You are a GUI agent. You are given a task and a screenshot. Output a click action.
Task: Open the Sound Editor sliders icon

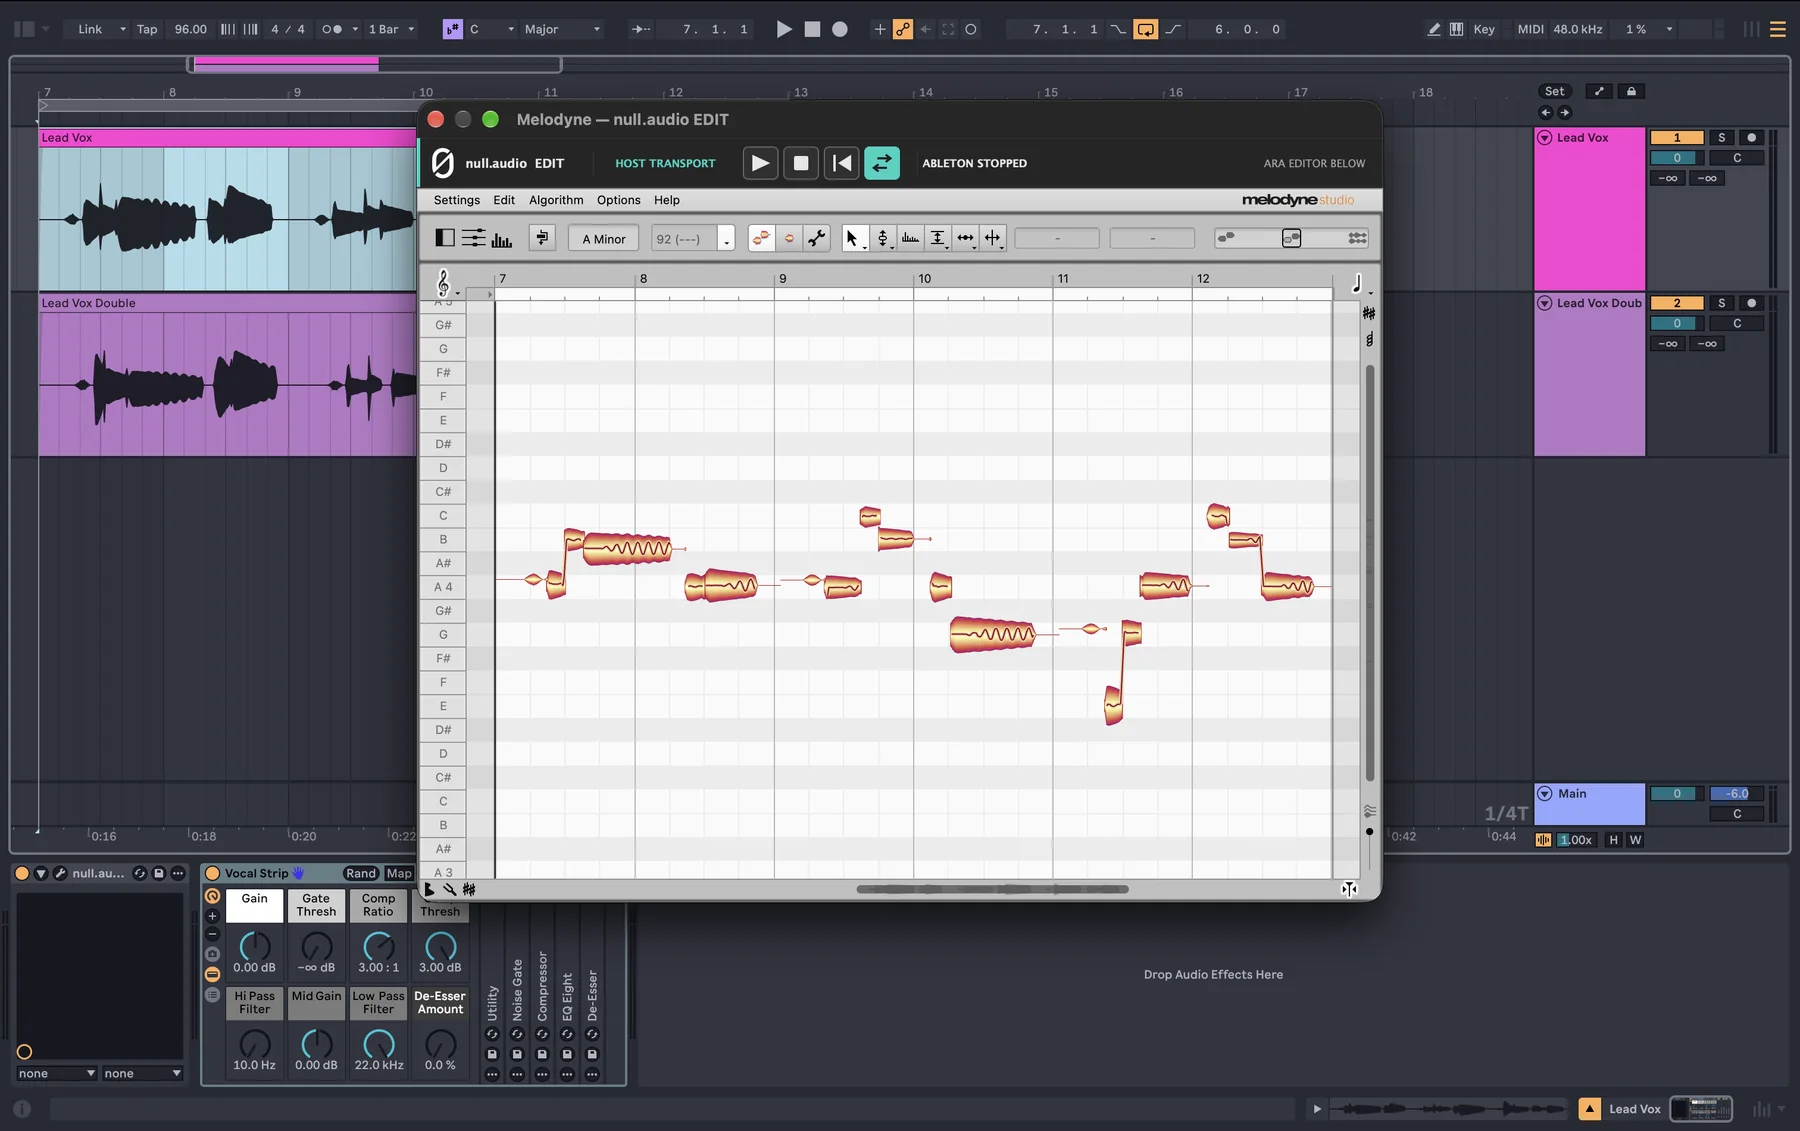[473, 238]
